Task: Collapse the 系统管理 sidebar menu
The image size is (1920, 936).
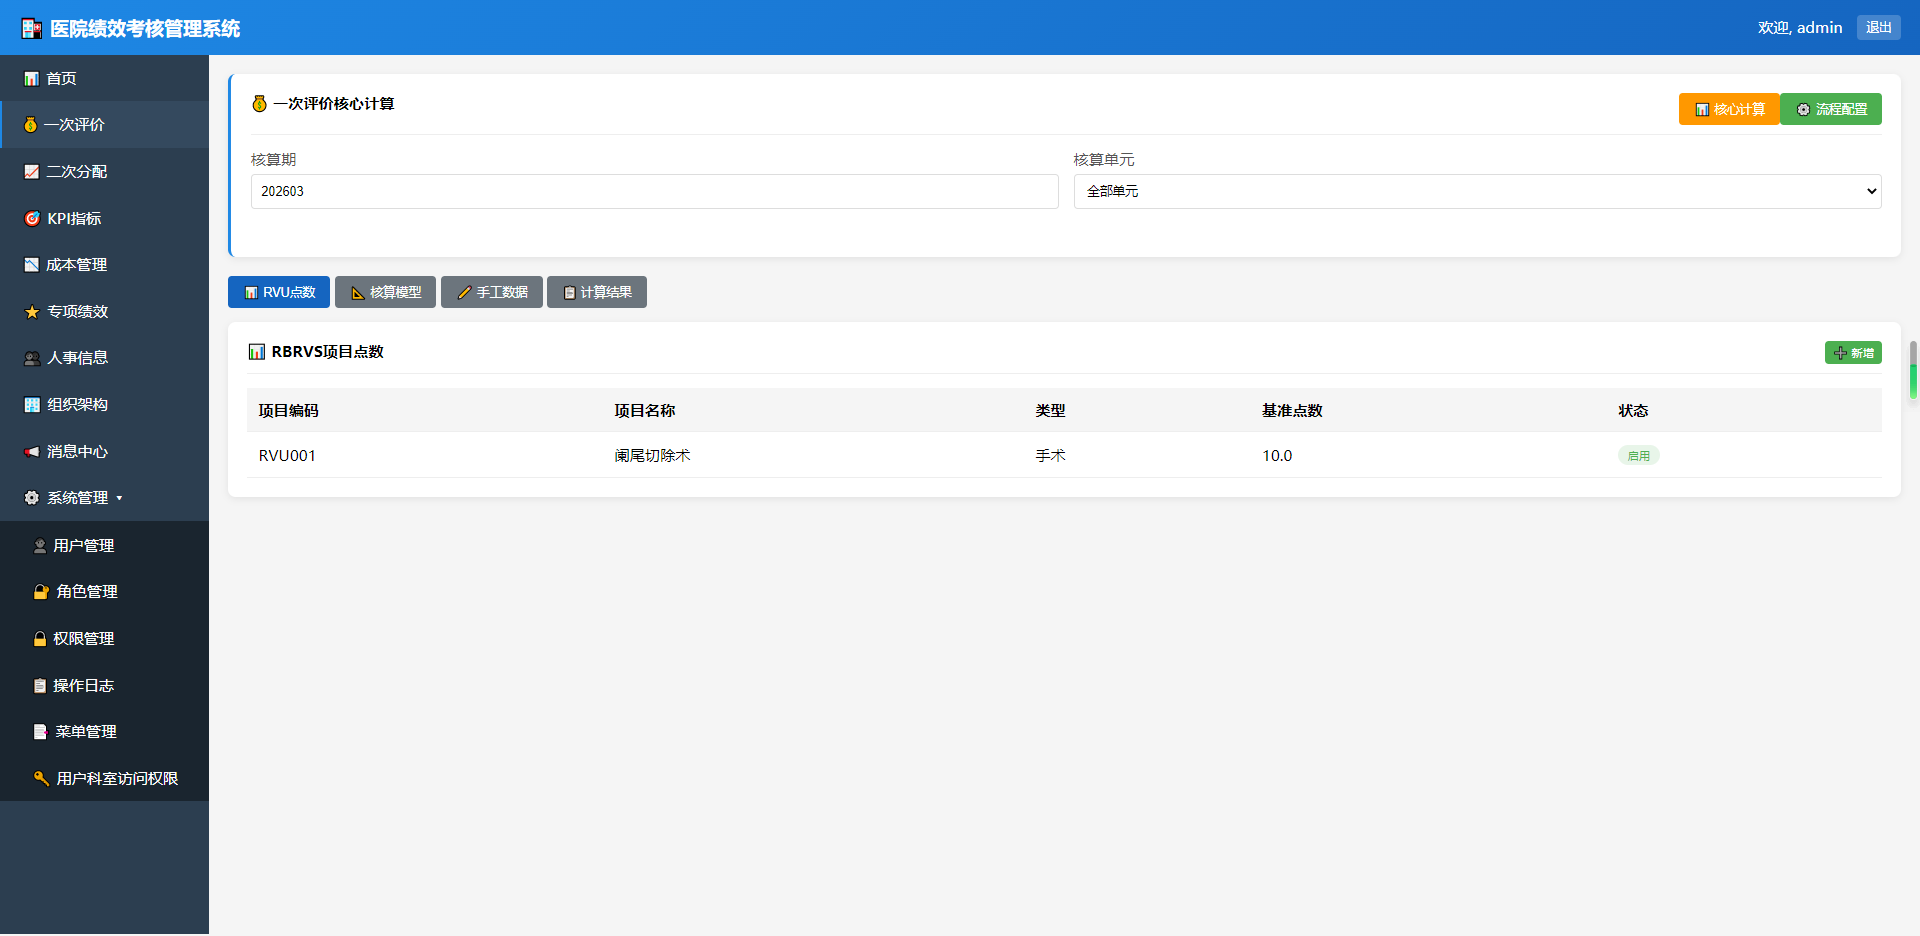Action: click(76, 498)
